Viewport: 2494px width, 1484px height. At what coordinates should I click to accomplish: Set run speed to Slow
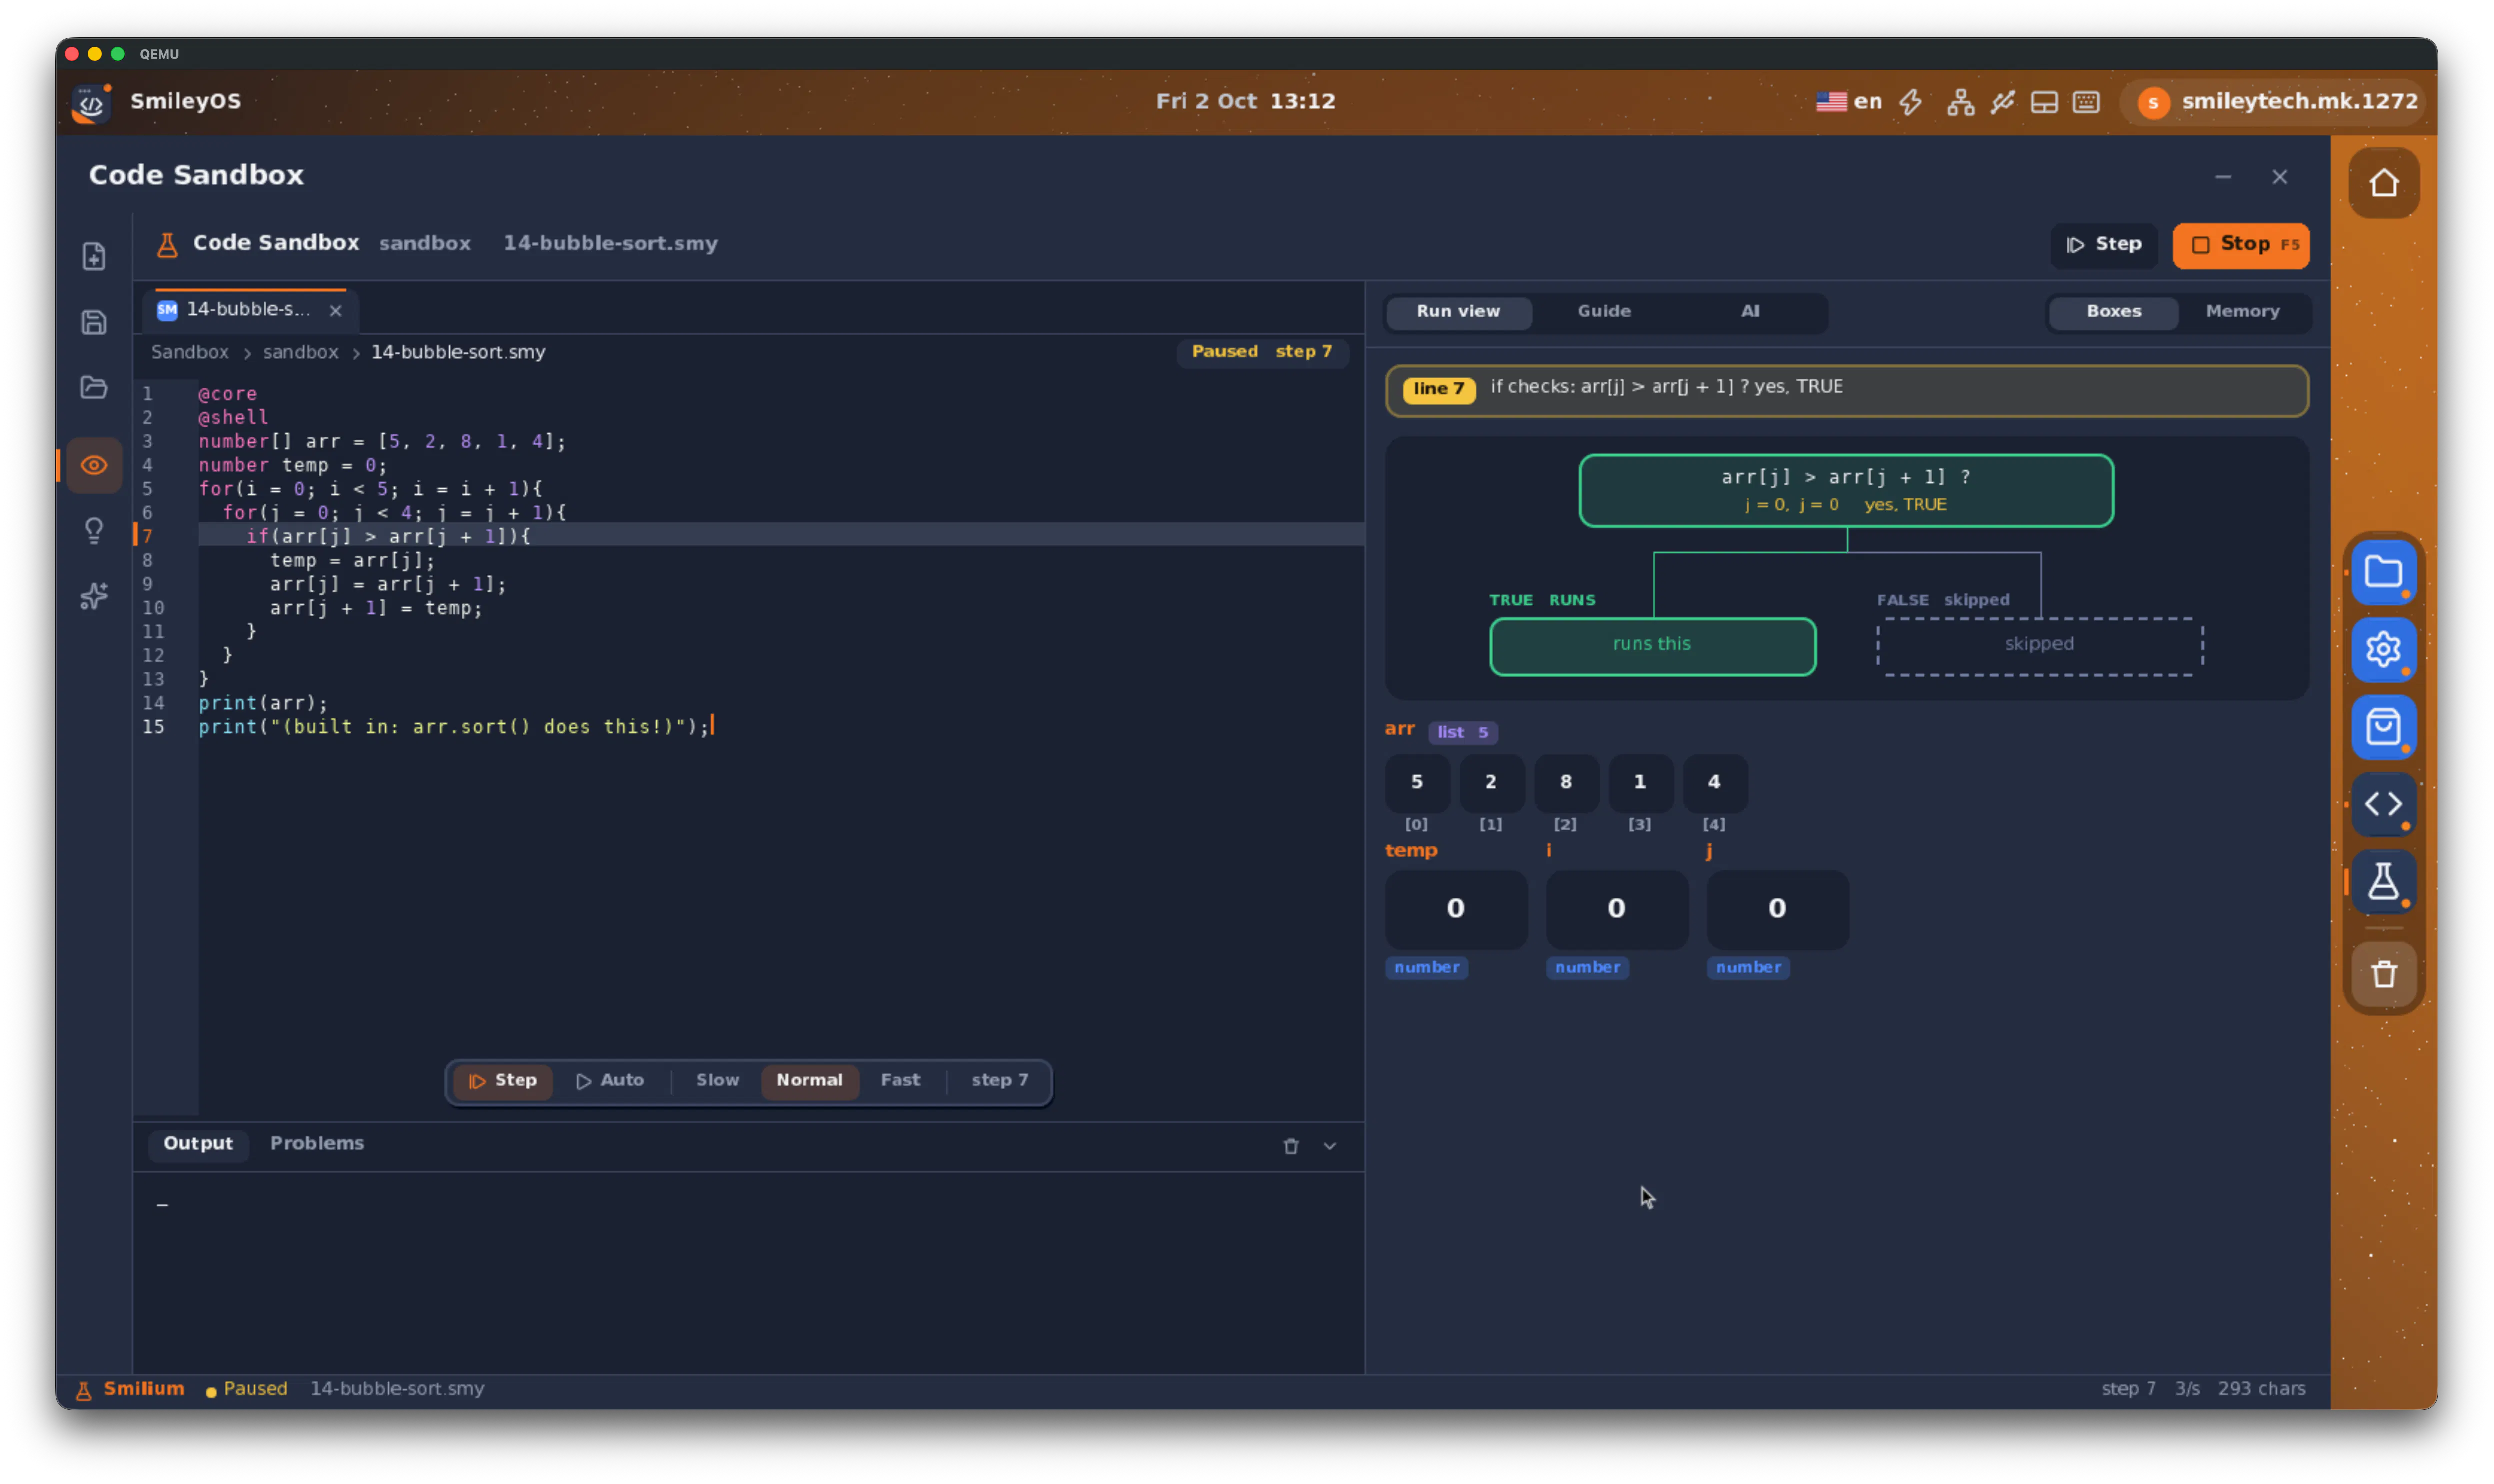717,1080
